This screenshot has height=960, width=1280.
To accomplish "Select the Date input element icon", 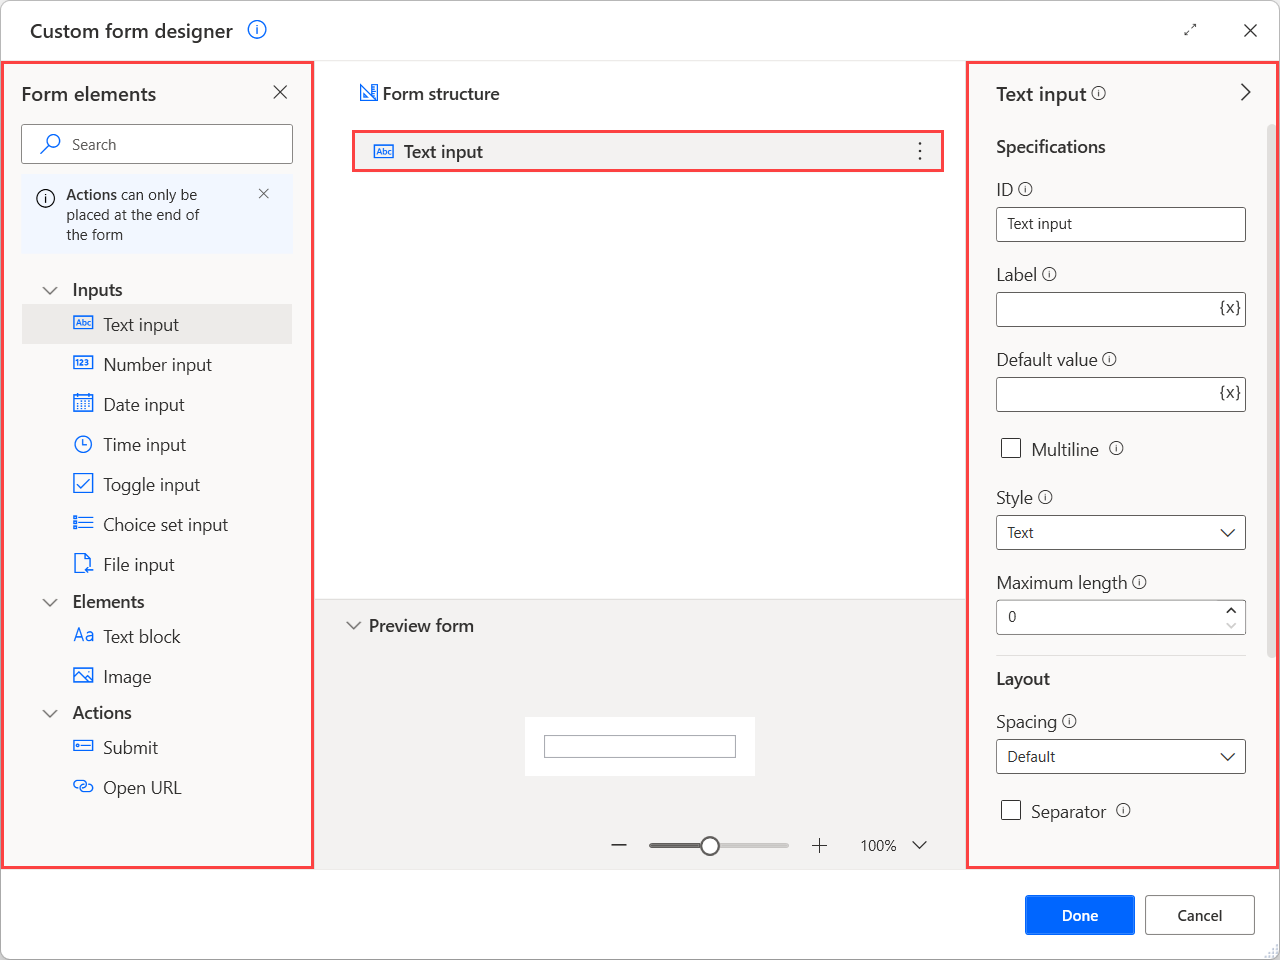I will pos(82,404).
